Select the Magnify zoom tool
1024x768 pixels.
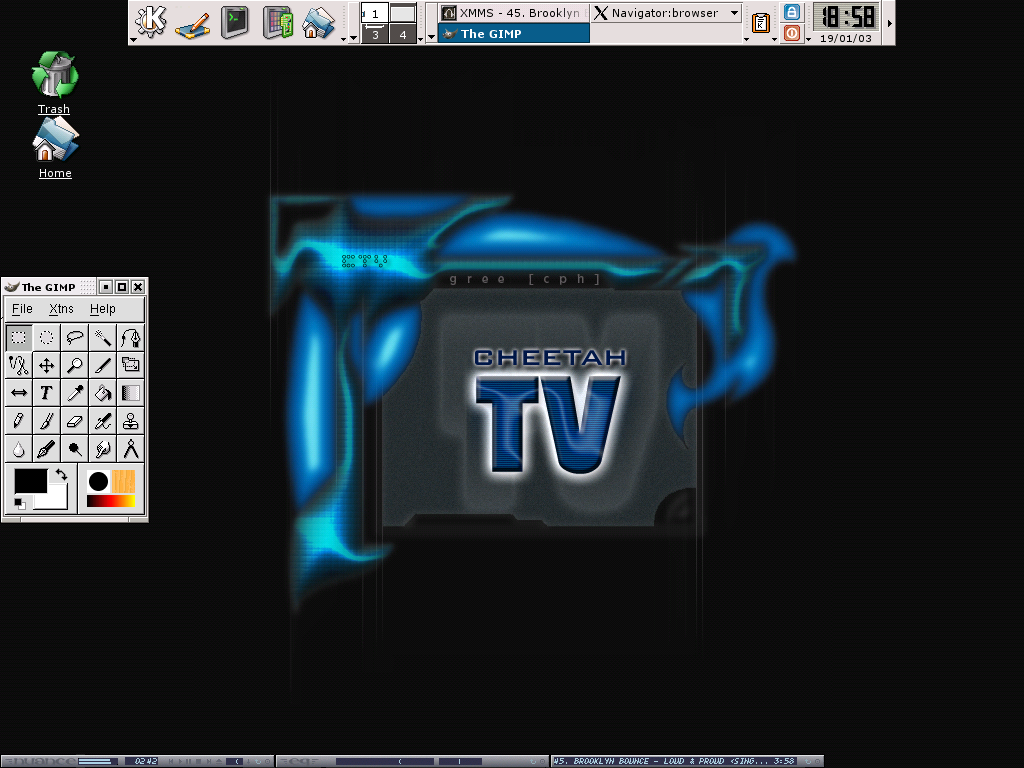point(74,365)
